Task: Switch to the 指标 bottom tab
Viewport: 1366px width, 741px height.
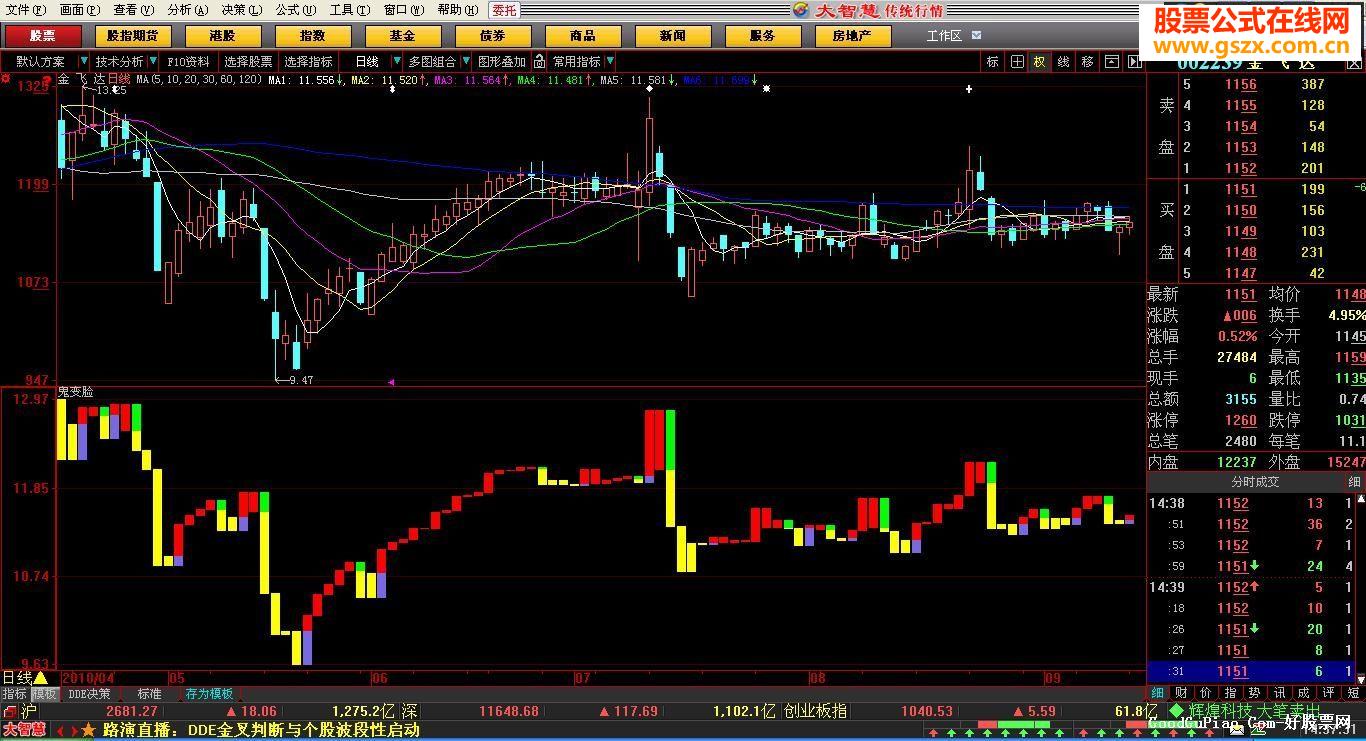Action: pyautogui.click(x=14, y=694)
